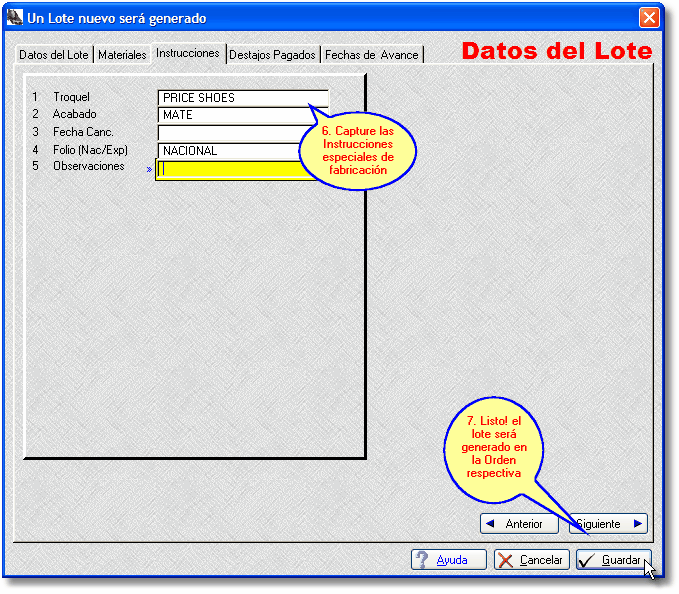This screenshot has width=679, height=594.
Task: Switch to the Fechas de Avance tab
Action: (x=371, y=55)
